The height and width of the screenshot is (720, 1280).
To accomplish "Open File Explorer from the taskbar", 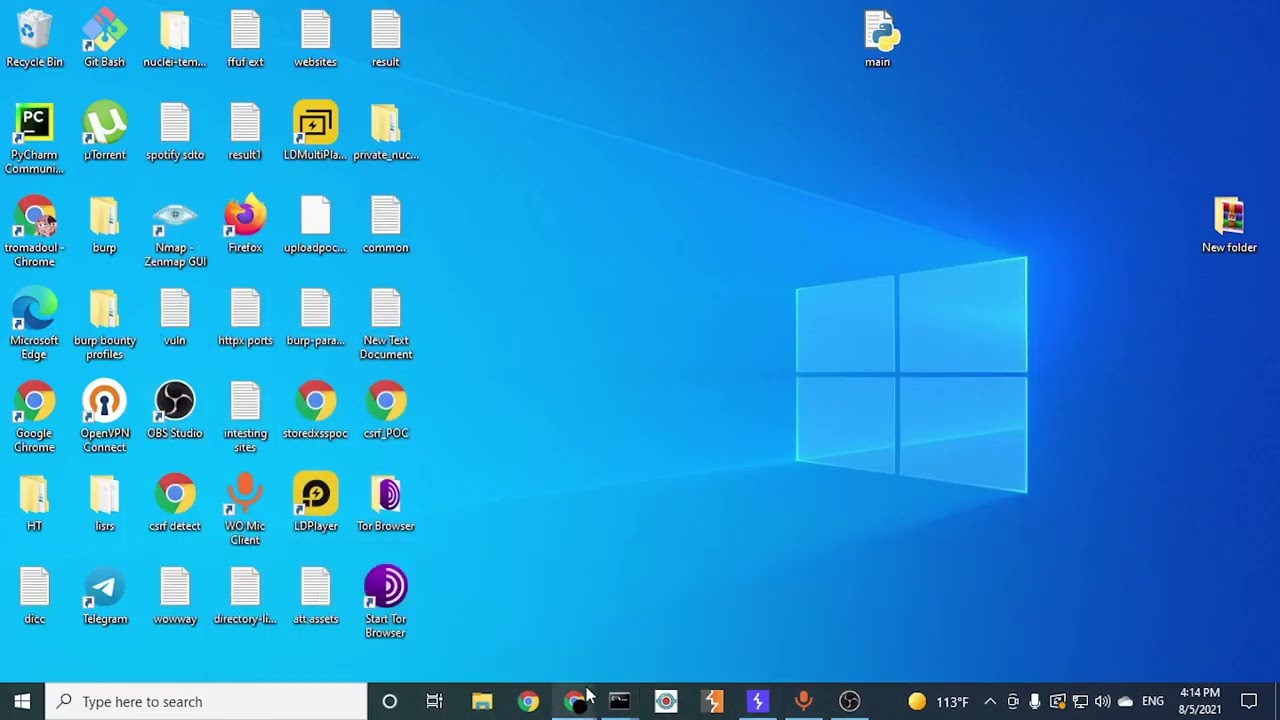I will point(482,701).
